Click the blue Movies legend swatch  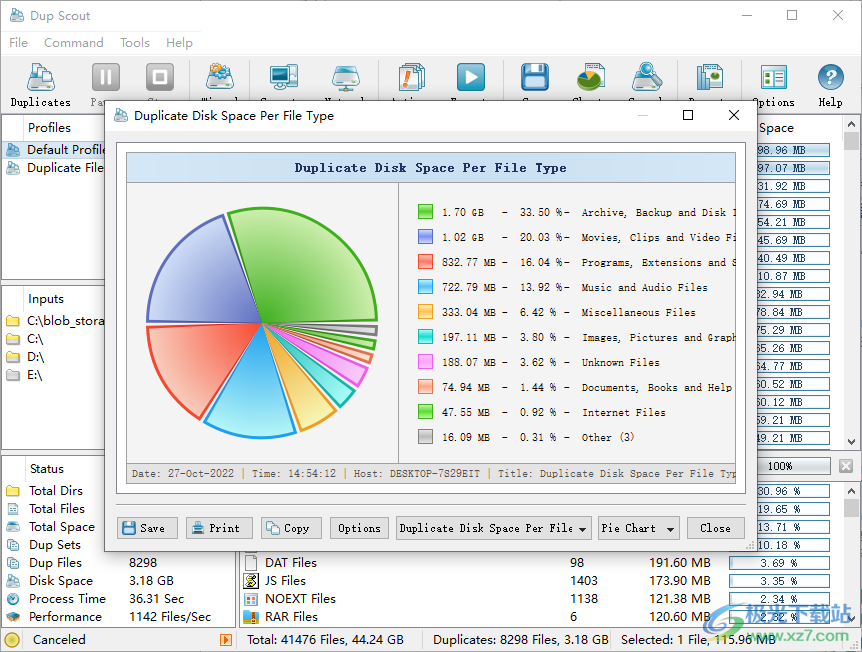(x=425, y=237)
